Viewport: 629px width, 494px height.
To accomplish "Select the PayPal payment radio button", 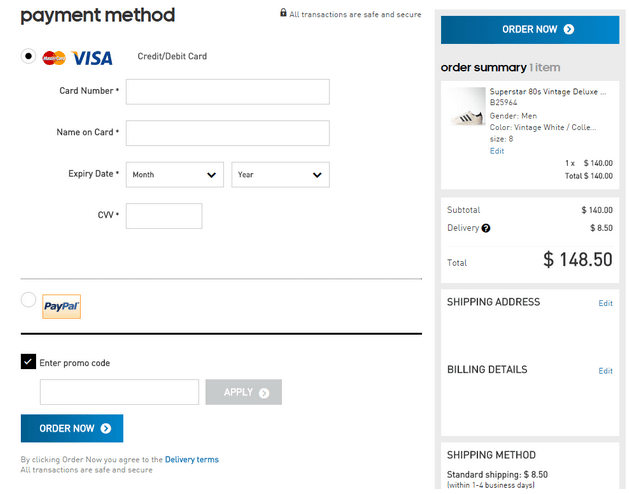I will pos(28,300).
